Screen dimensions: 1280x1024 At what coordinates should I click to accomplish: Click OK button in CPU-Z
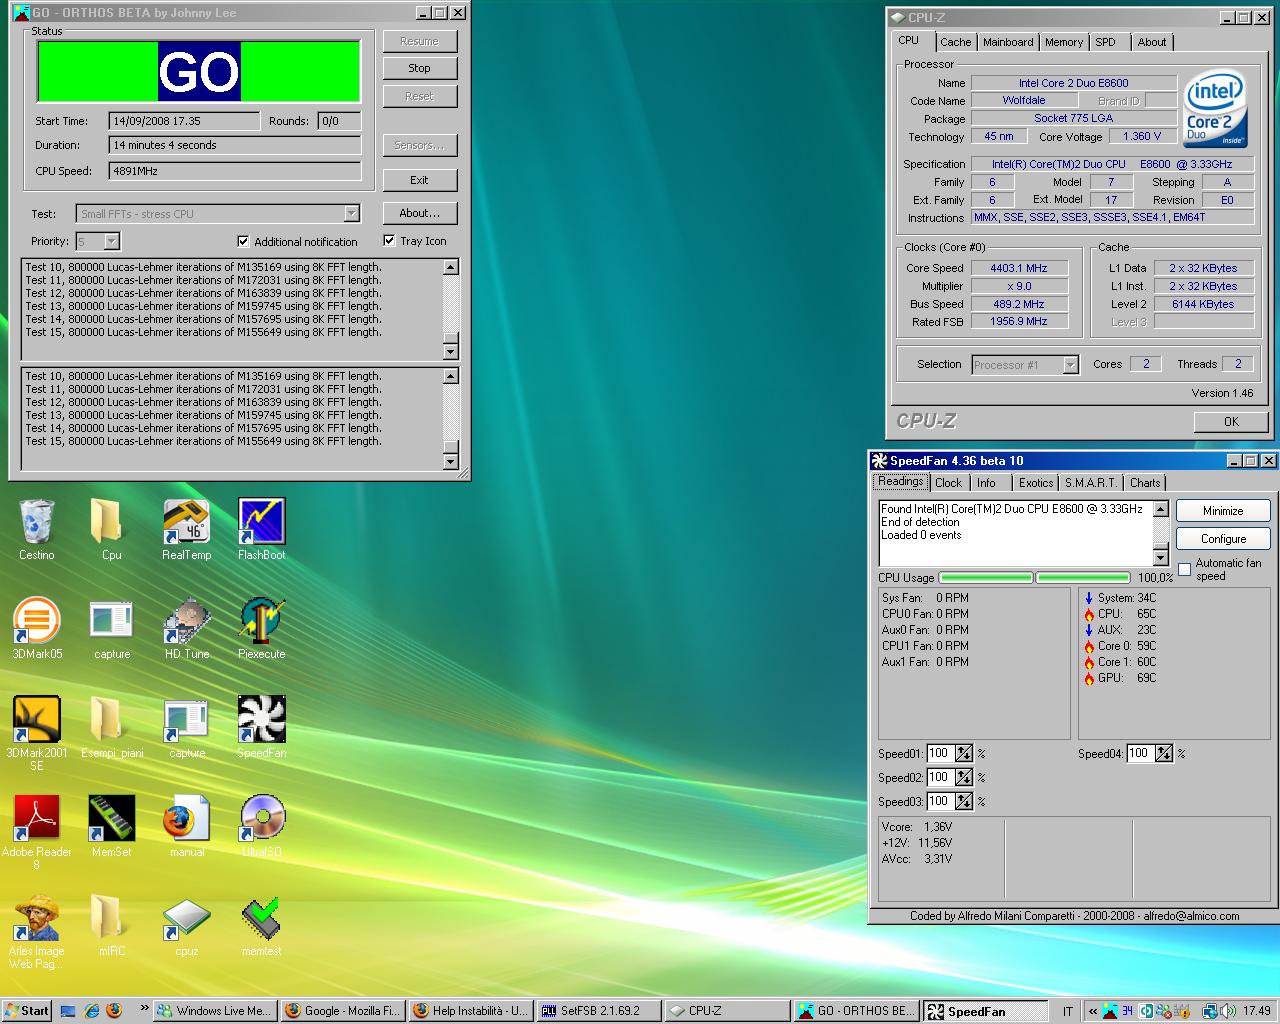(1231, 421)
